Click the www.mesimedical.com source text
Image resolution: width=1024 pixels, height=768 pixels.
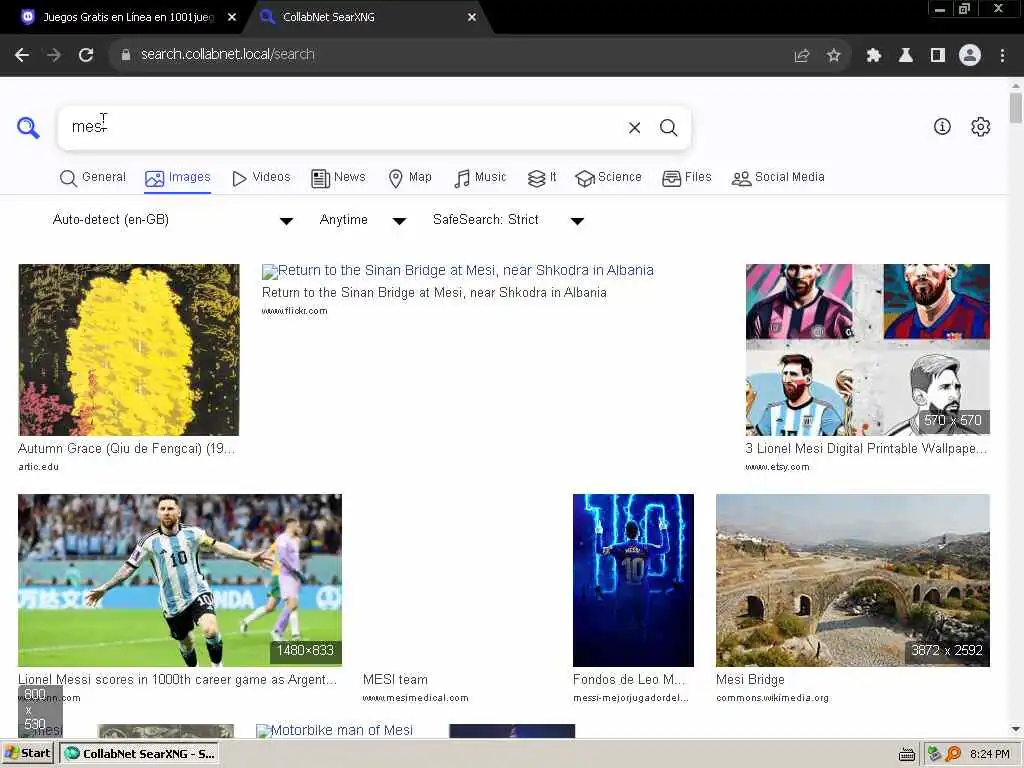click(x=415, y=698)
